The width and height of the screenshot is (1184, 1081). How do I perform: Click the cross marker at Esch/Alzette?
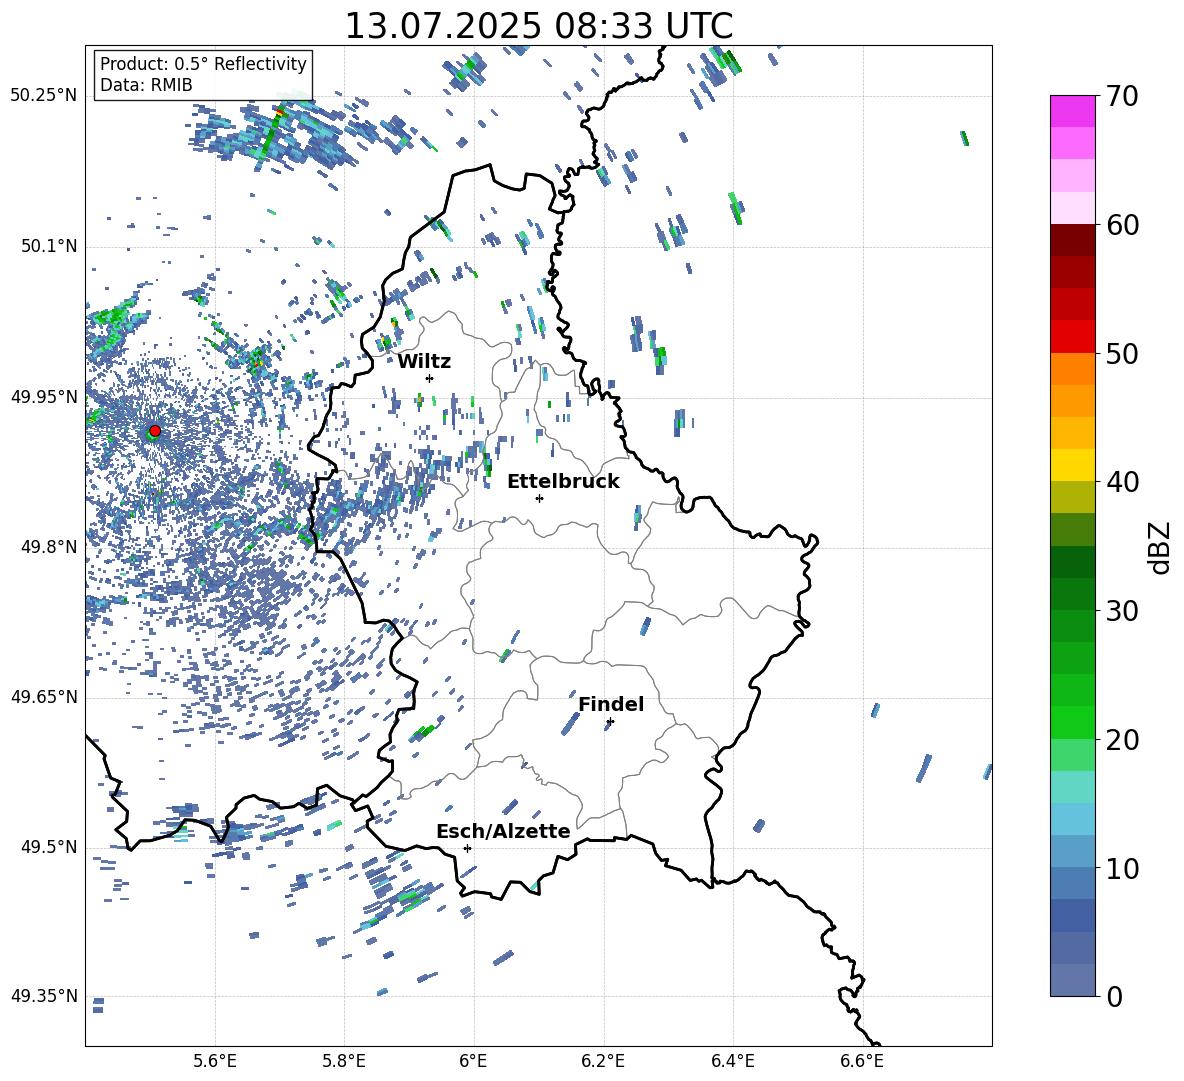pyautogui.click(x=467, y=848)
